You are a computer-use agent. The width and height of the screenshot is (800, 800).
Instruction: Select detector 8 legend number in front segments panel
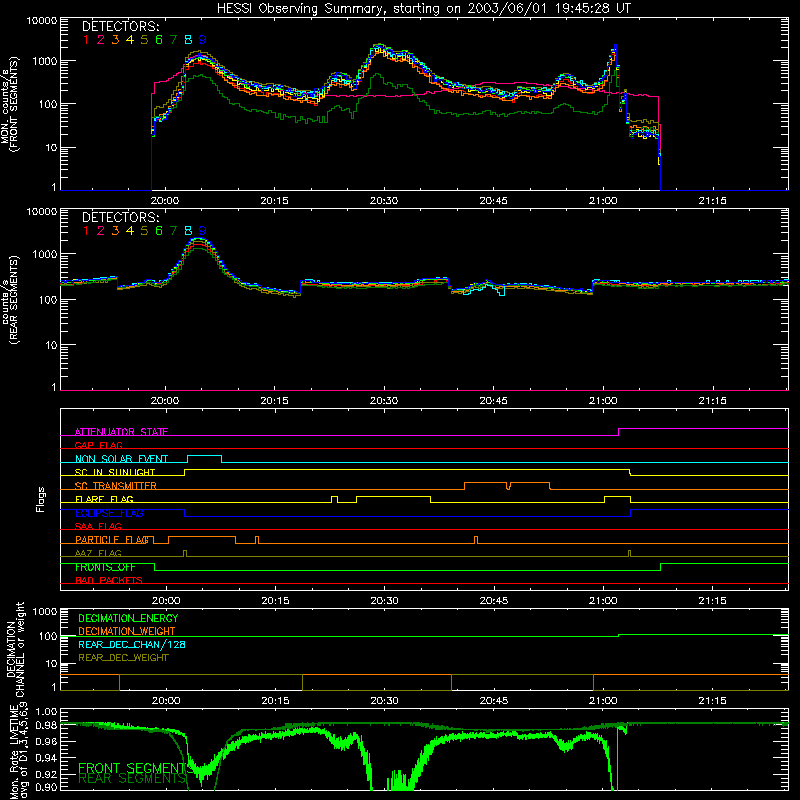pyautogui.click(x=188, y=40)
